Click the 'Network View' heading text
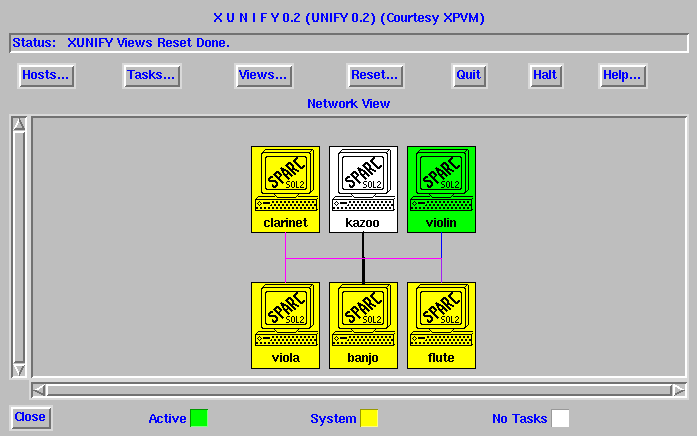Image resolution: width=697 pixels, height=436 pixels. [349, 104]
